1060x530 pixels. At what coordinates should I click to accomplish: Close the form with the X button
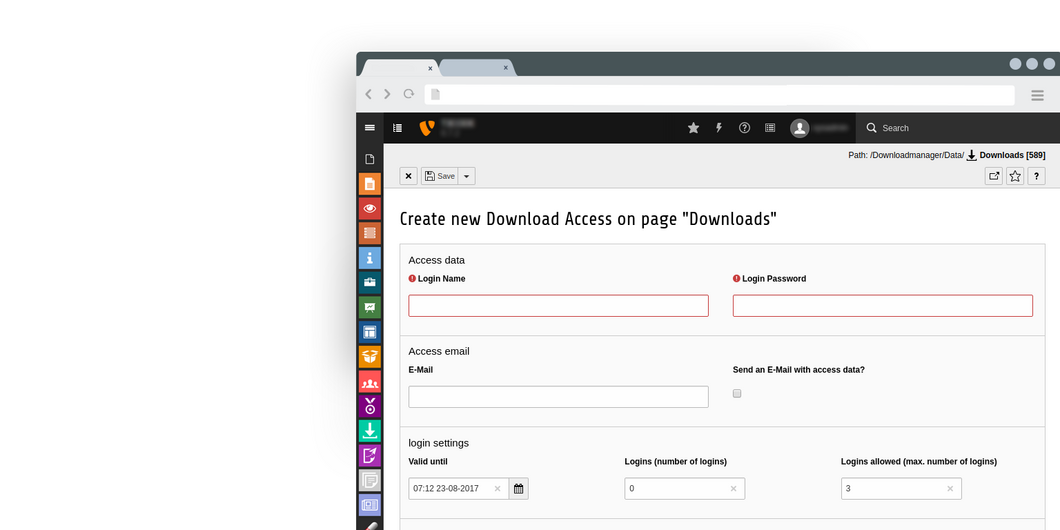[x=408, y=176]
